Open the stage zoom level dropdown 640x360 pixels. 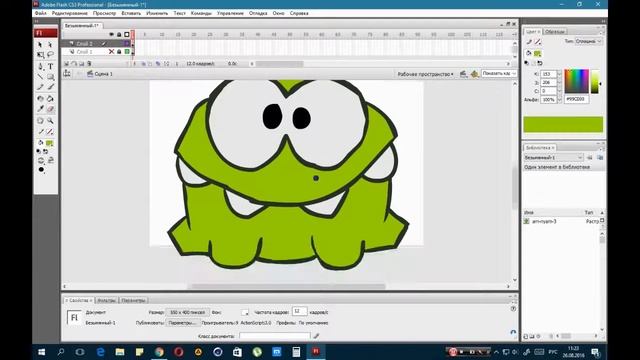pyautogui.click(x=499, y=73)
